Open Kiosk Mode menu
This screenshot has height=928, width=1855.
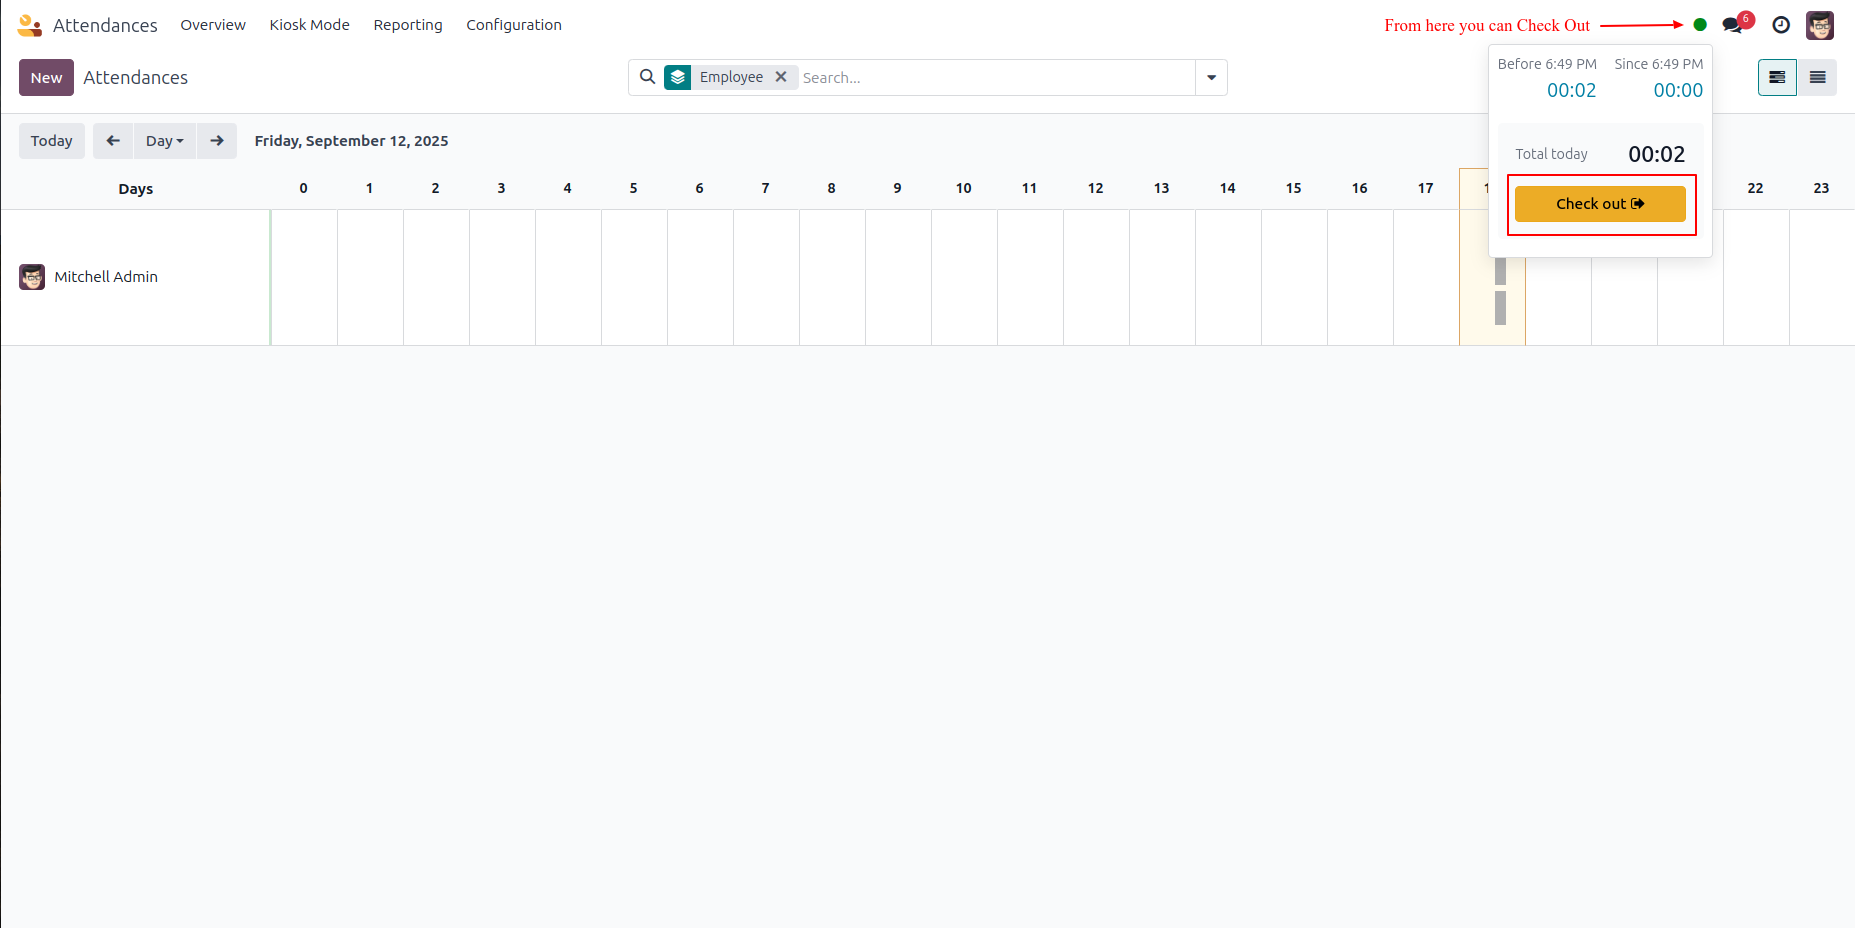309,25
